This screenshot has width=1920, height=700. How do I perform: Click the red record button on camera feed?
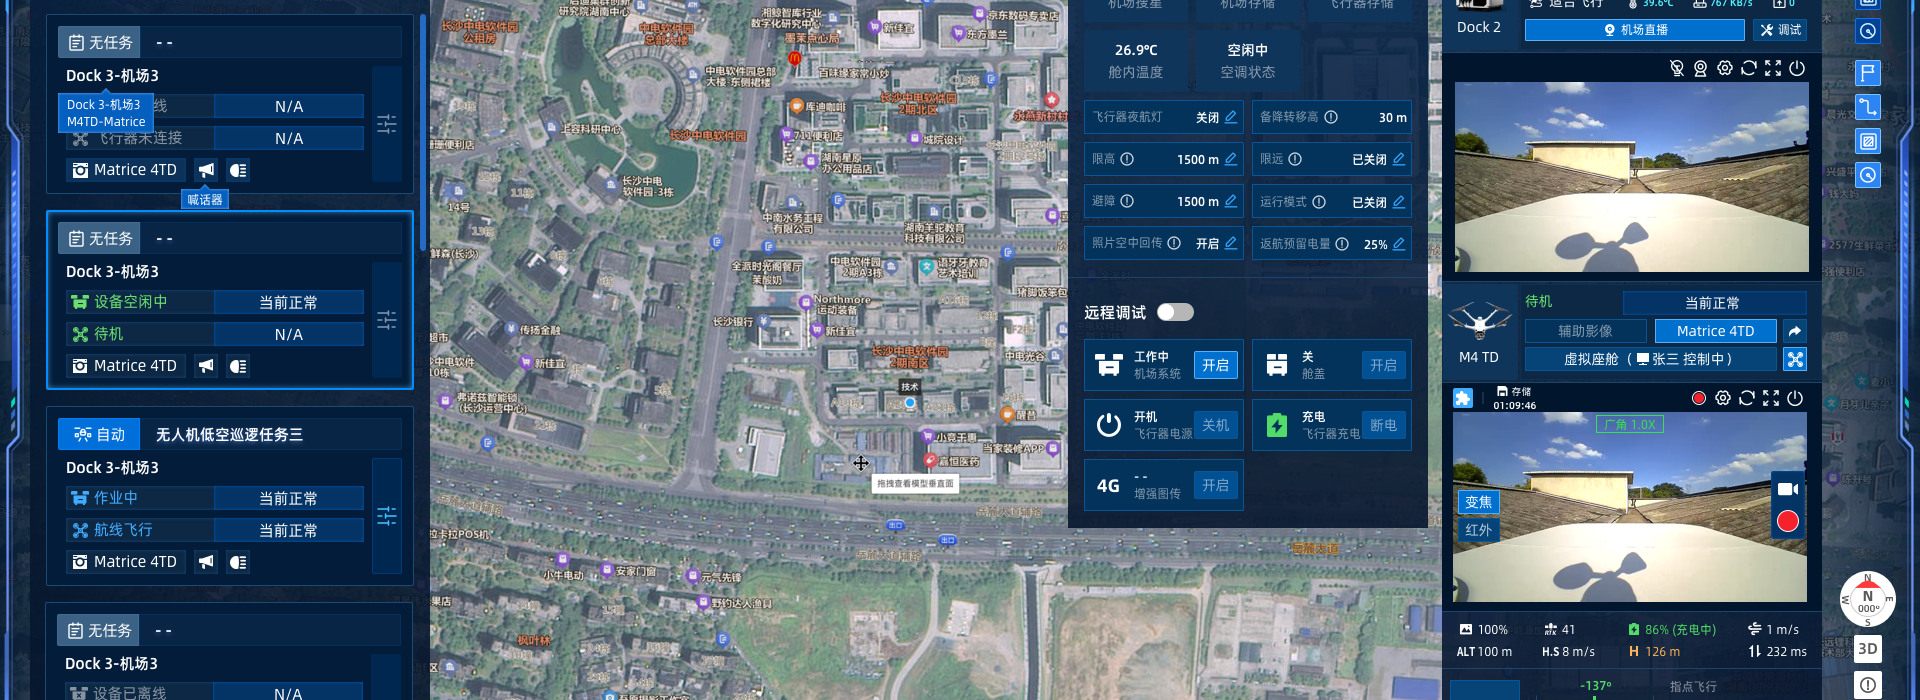(x=1788, y=521)
